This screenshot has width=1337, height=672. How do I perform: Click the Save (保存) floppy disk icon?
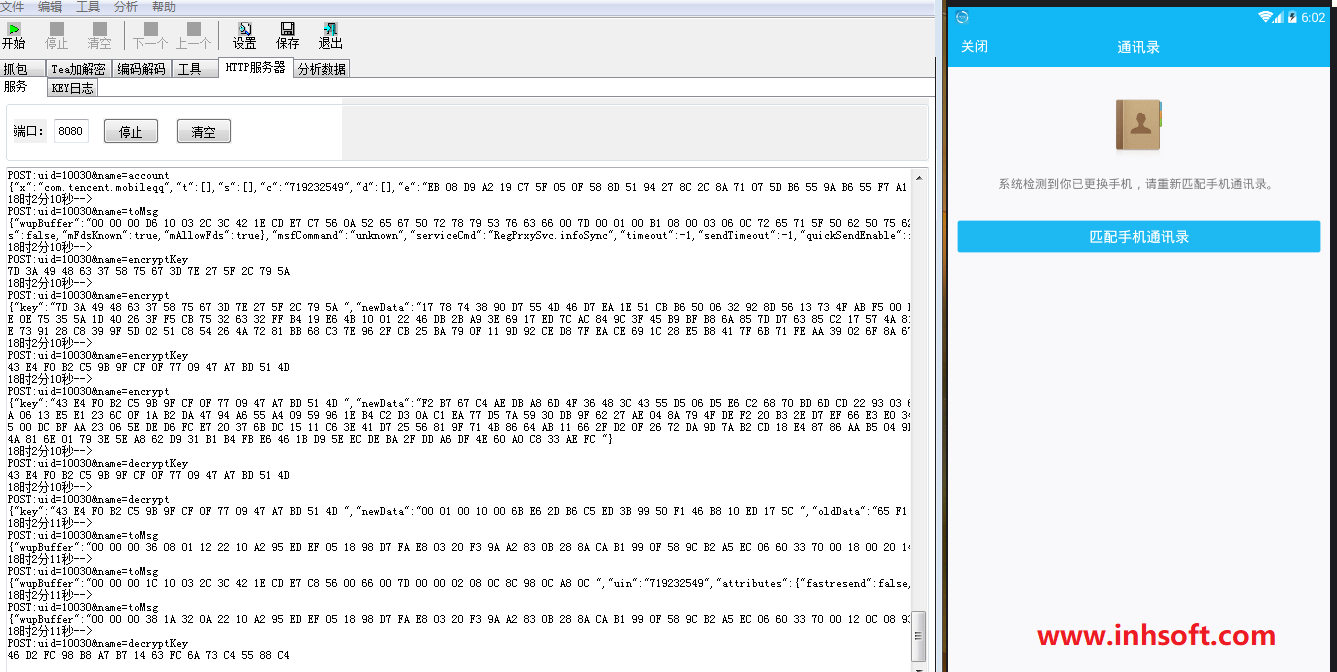288,29
